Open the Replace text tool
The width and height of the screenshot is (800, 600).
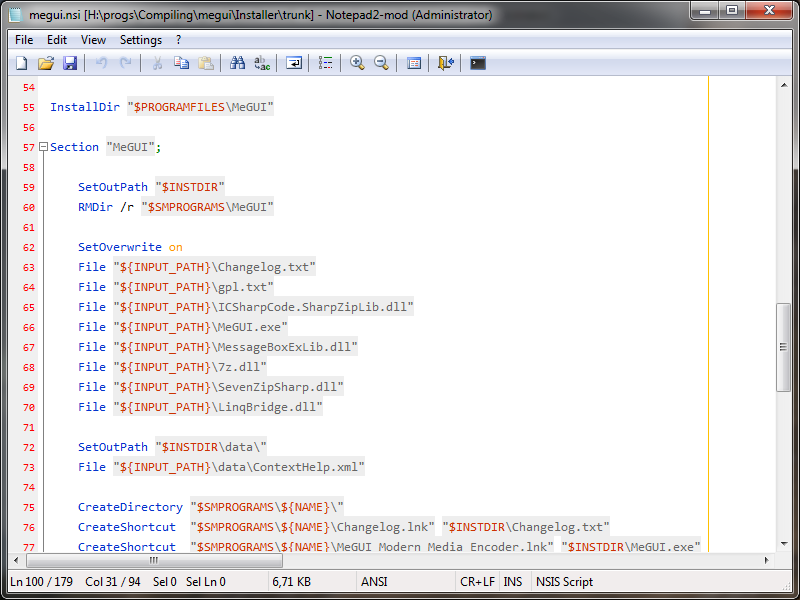(x=262, y=63)
